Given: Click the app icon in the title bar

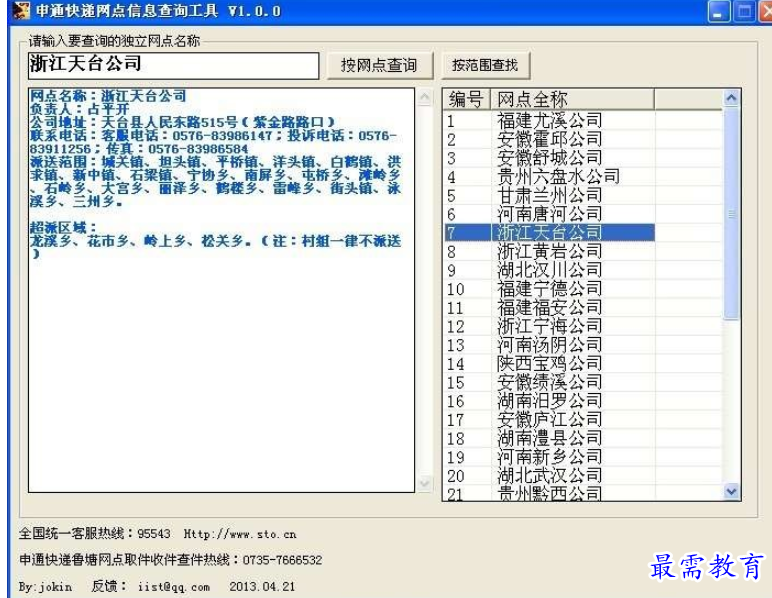Looking at the screenshot, I should point(22,10).
